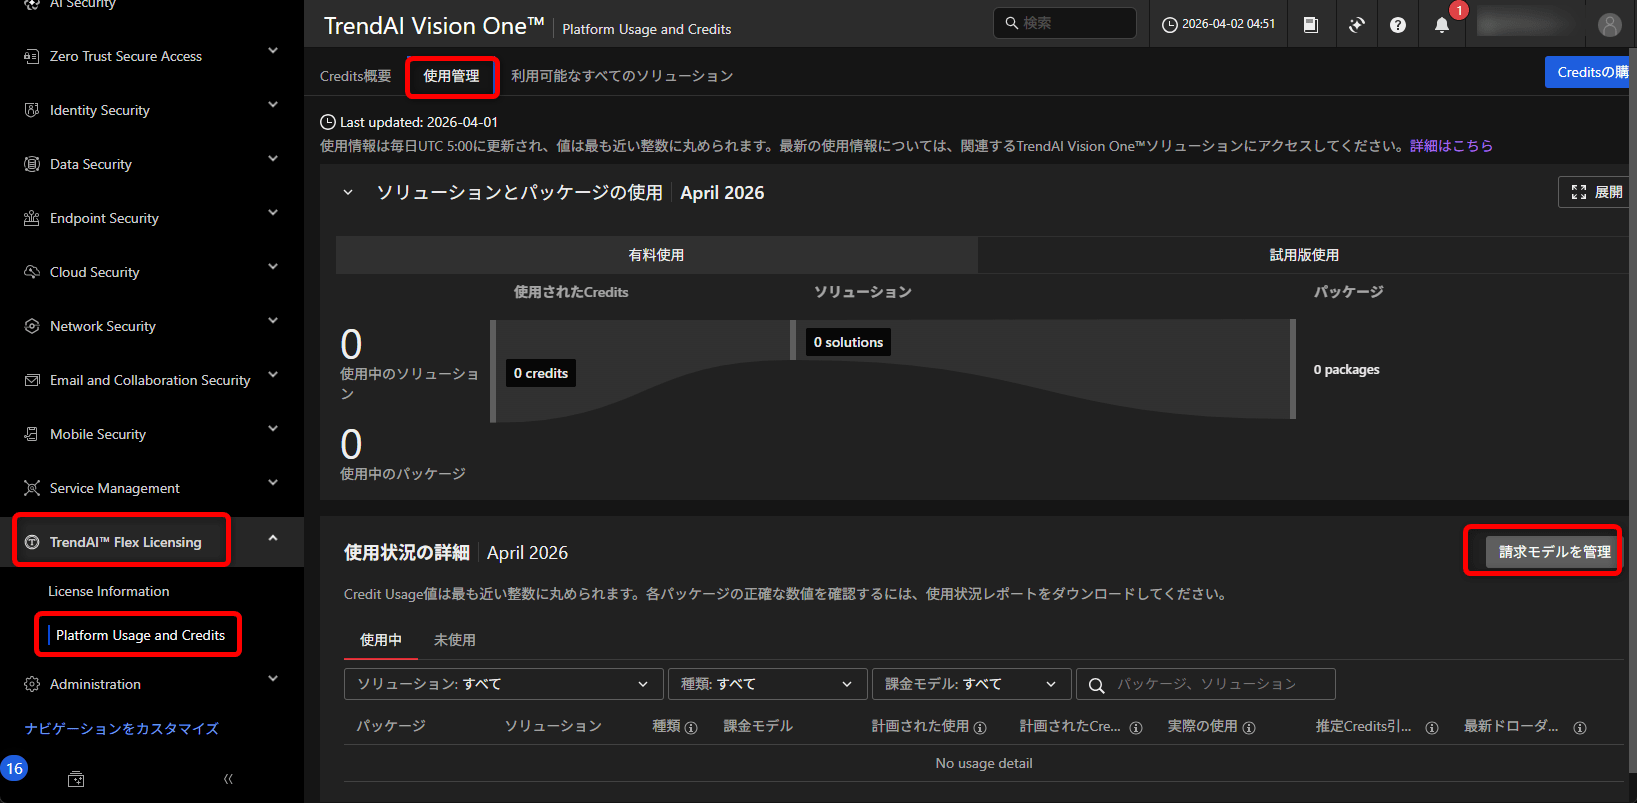Screen dimensions: 1637x803
Task: Open the user profile avatar icon
Action: (1609, 25)
